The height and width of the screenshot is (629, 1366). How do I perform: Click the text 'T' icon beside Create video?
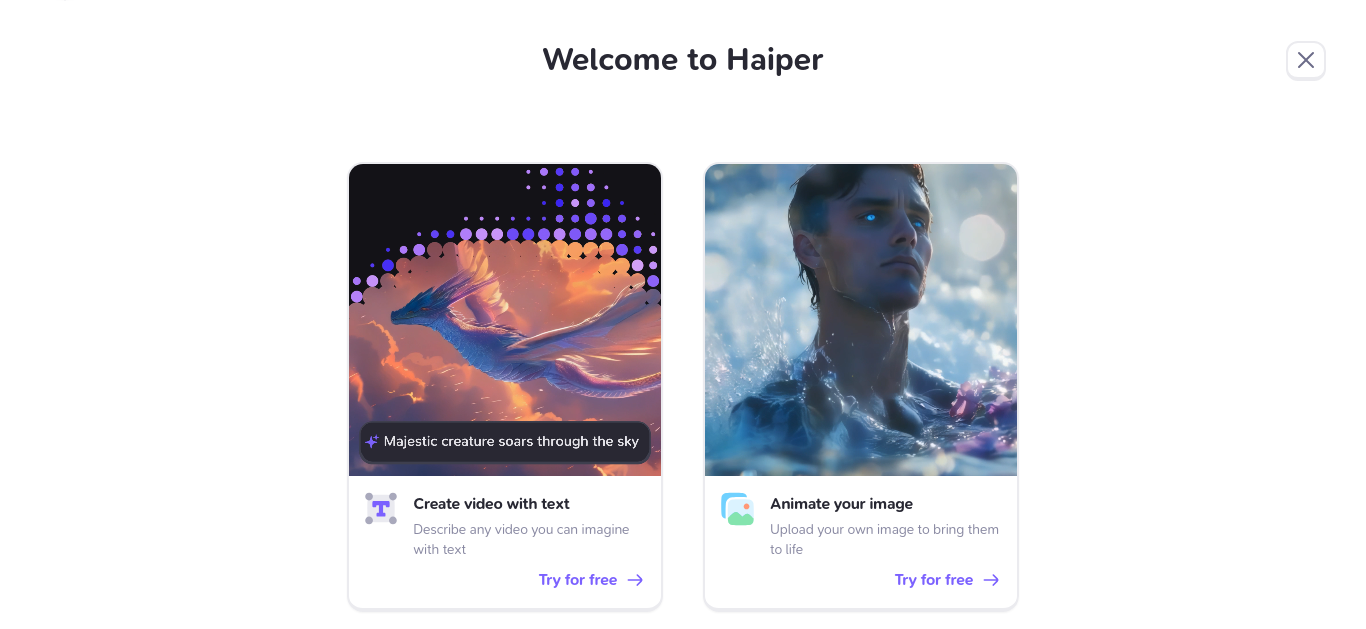coord(381,508)
